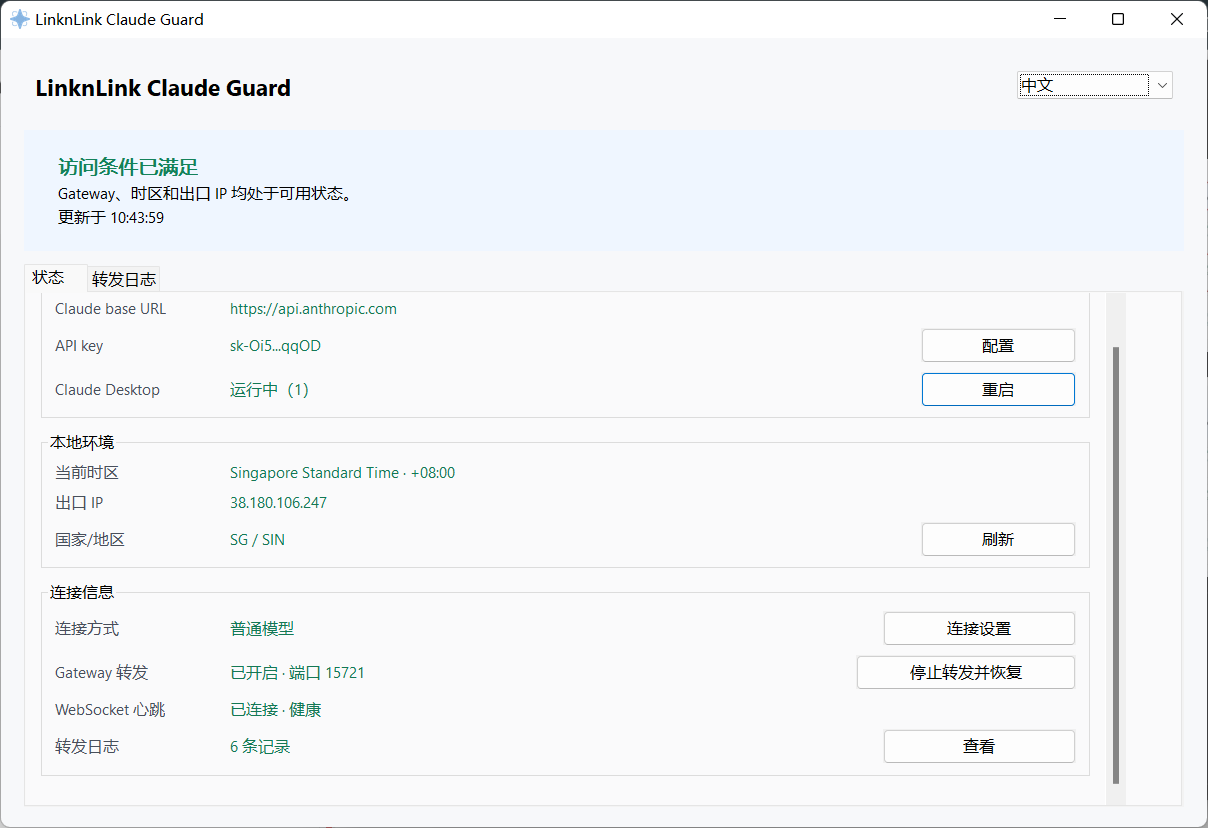The image size is (1208, 828).
Task: Click the 当前时区 label
Action: [87, 473]
